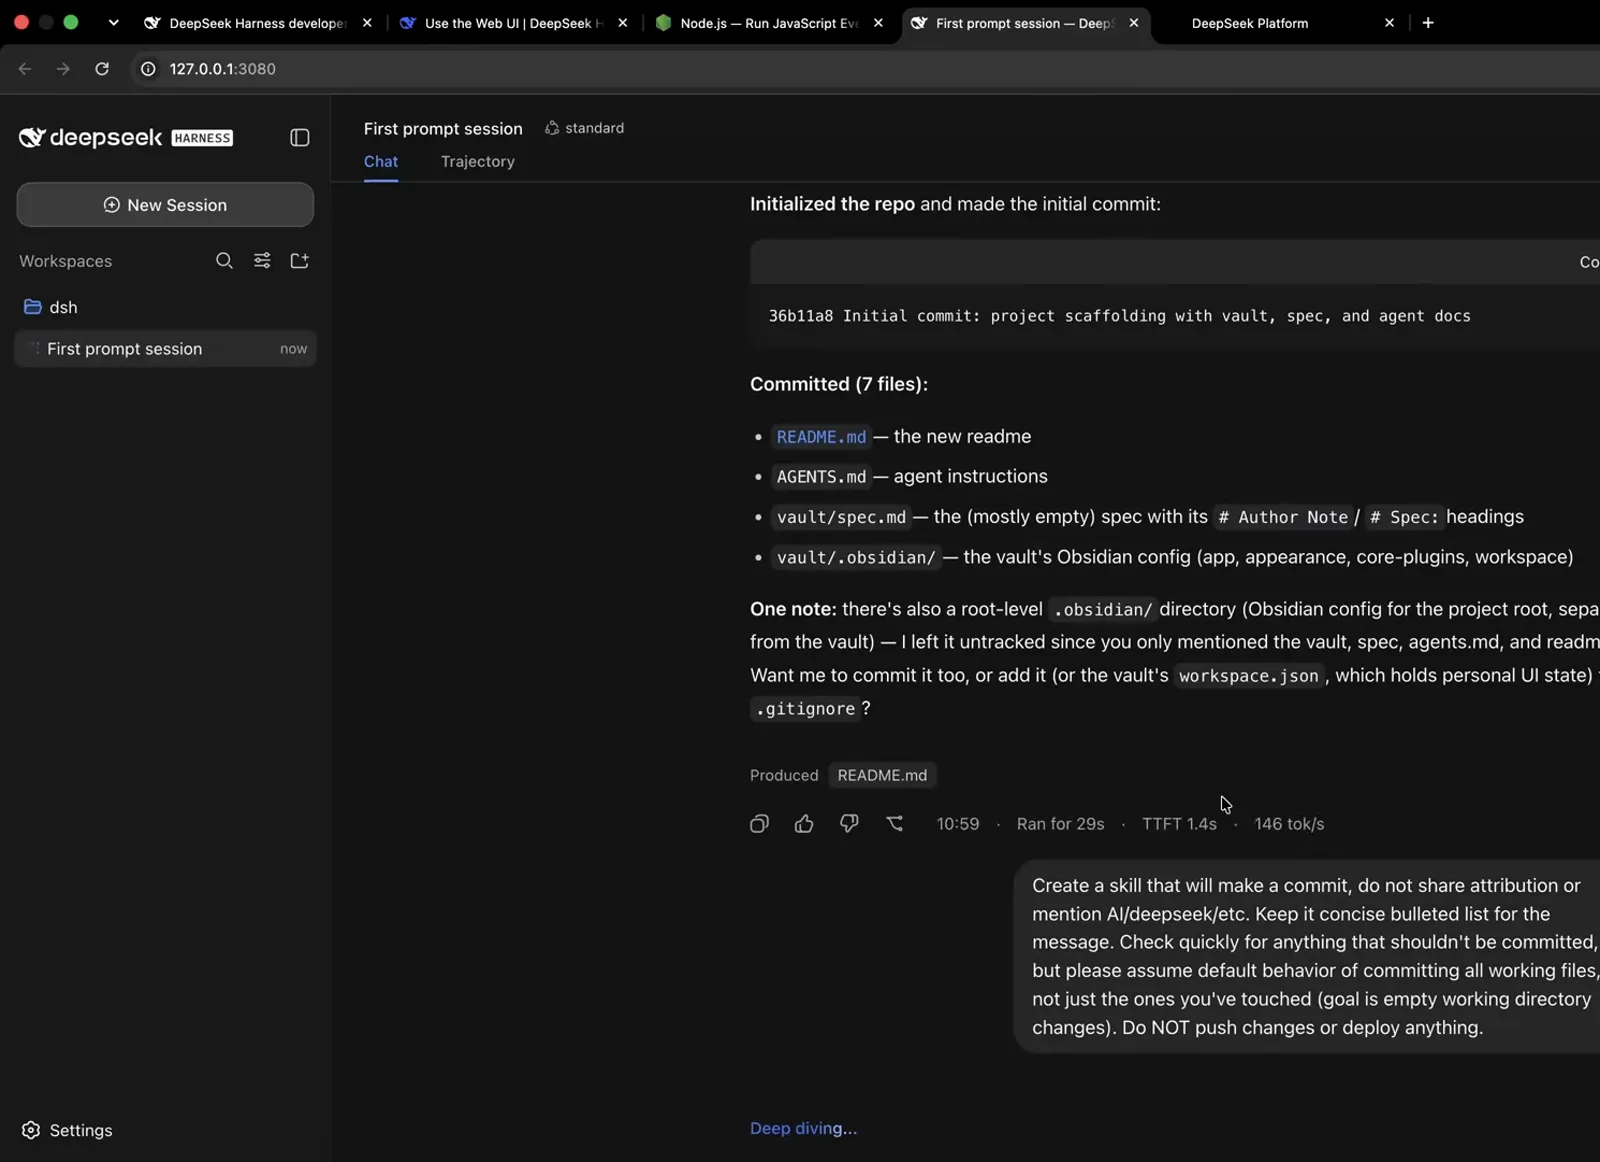Click the session title First prompt session
The height and width of the screenshot is (1162, 1600).
pos(443,129)
